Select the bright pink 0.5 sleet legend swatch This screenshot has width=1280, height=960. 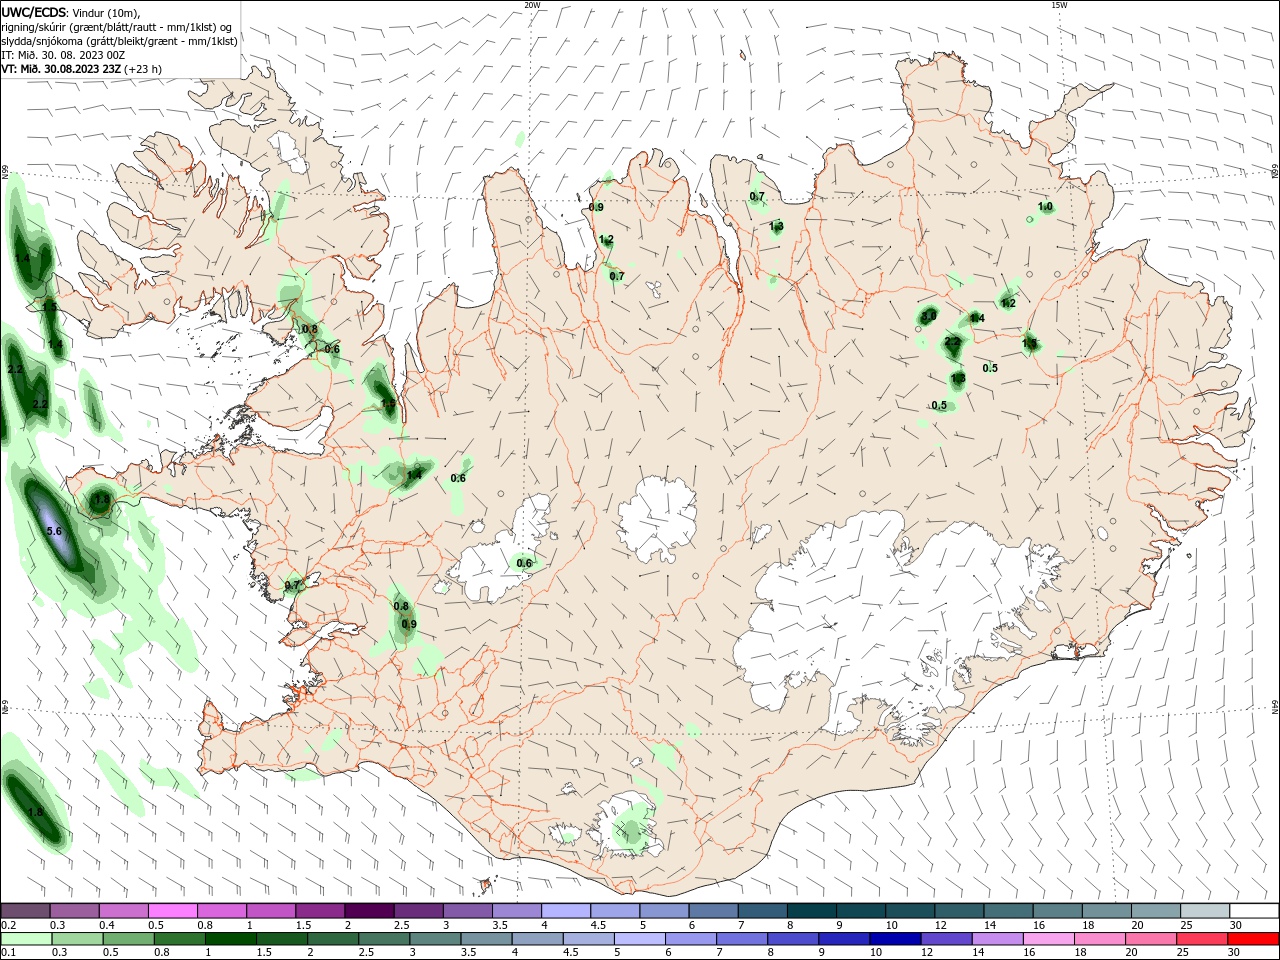(x=172, y=911)
